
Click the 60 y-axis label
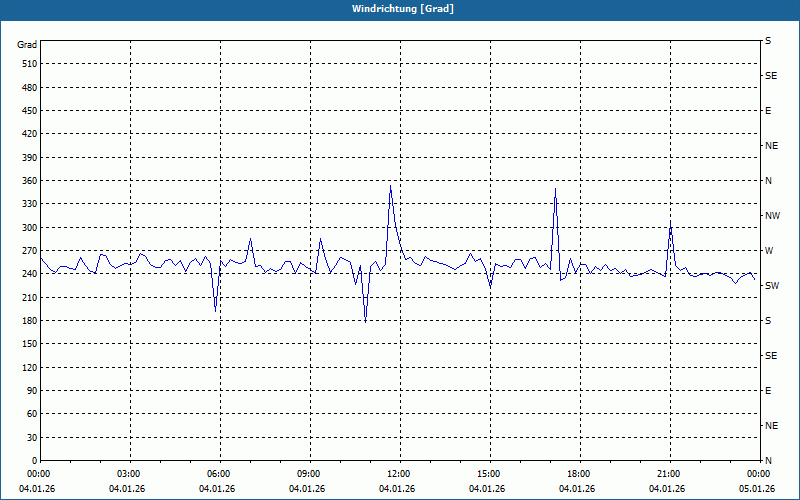pyautogui.click(x=32, y=414)
